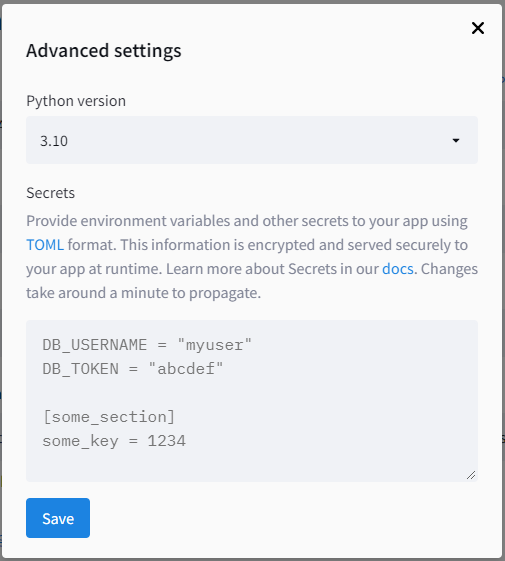Screen dimensions: 505x561
Task: Click the Advanced settings heading
Action: pyautogui.click(x=104, y=50)
